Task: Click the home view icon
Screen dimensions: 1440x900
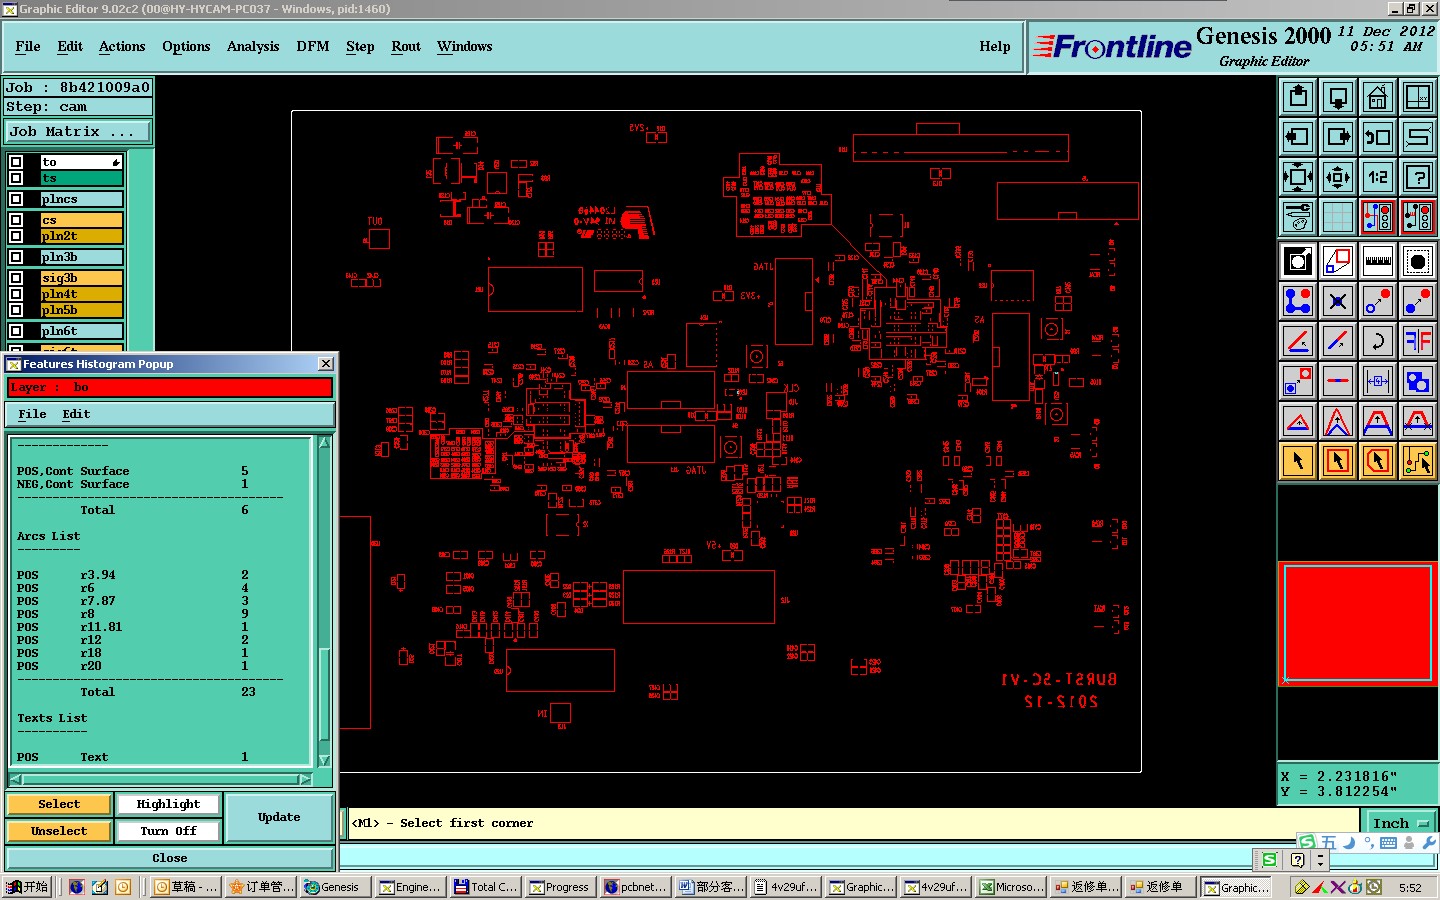Action: coord(1378,98)
